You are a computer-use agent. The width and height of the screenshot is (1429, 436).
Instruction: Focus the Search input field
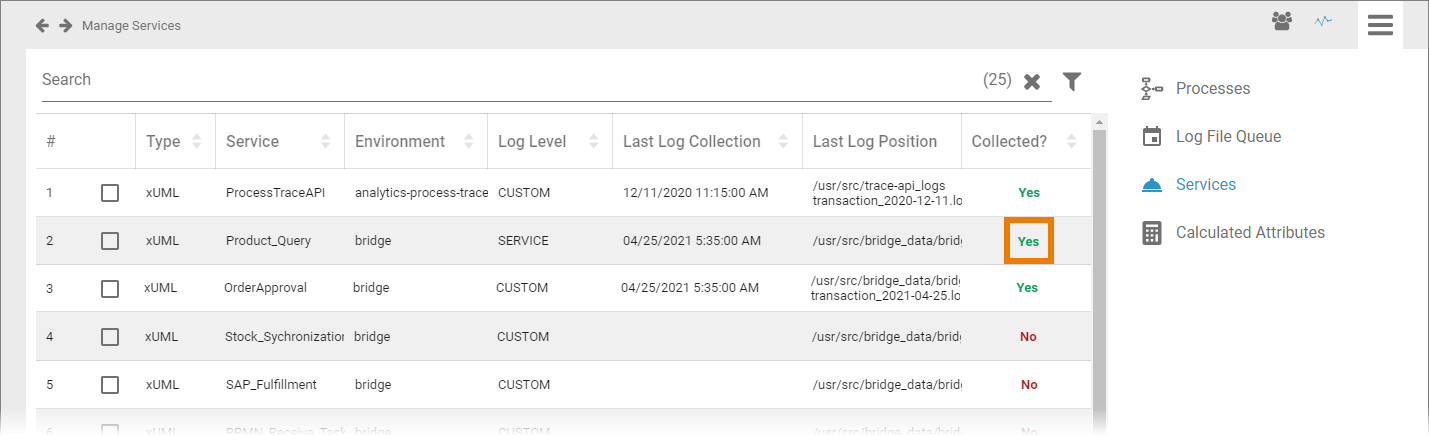pyautogui.click(x=500, y=80)
